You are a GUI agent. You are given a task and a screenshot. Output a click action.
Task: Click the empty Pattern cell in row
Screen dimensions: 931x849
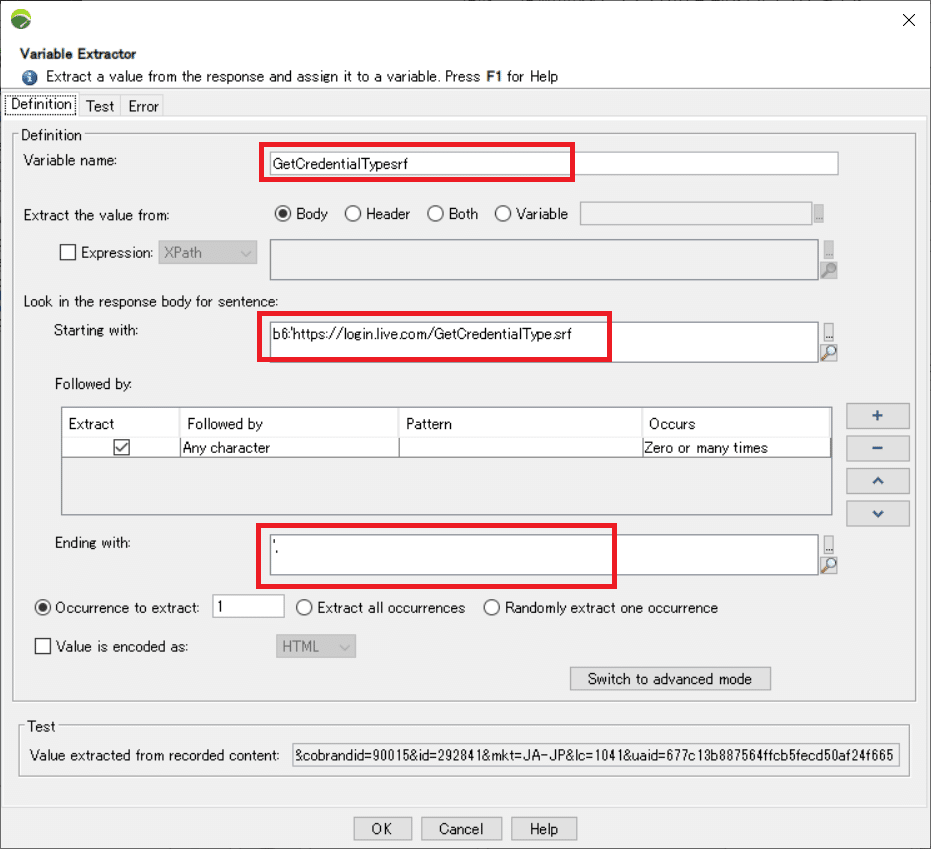[520, 448]
